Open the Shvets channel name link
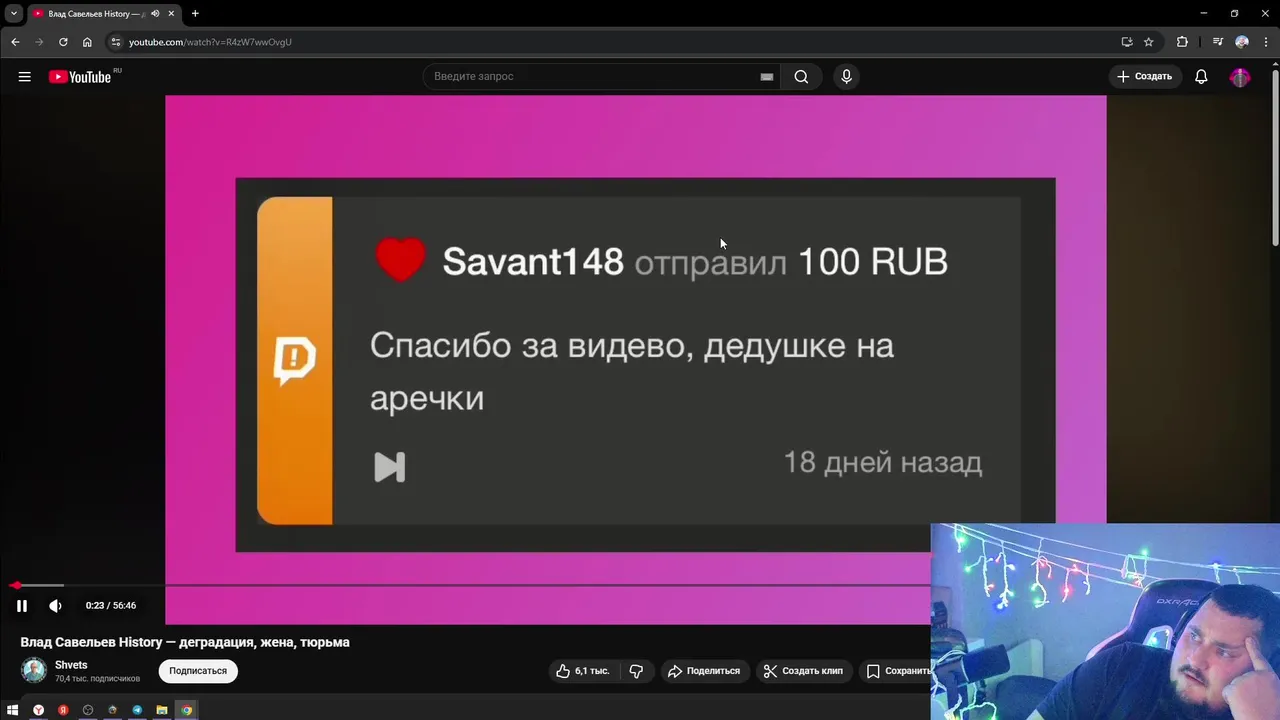Screen dimensions: 1280x720 click(71, 665)
